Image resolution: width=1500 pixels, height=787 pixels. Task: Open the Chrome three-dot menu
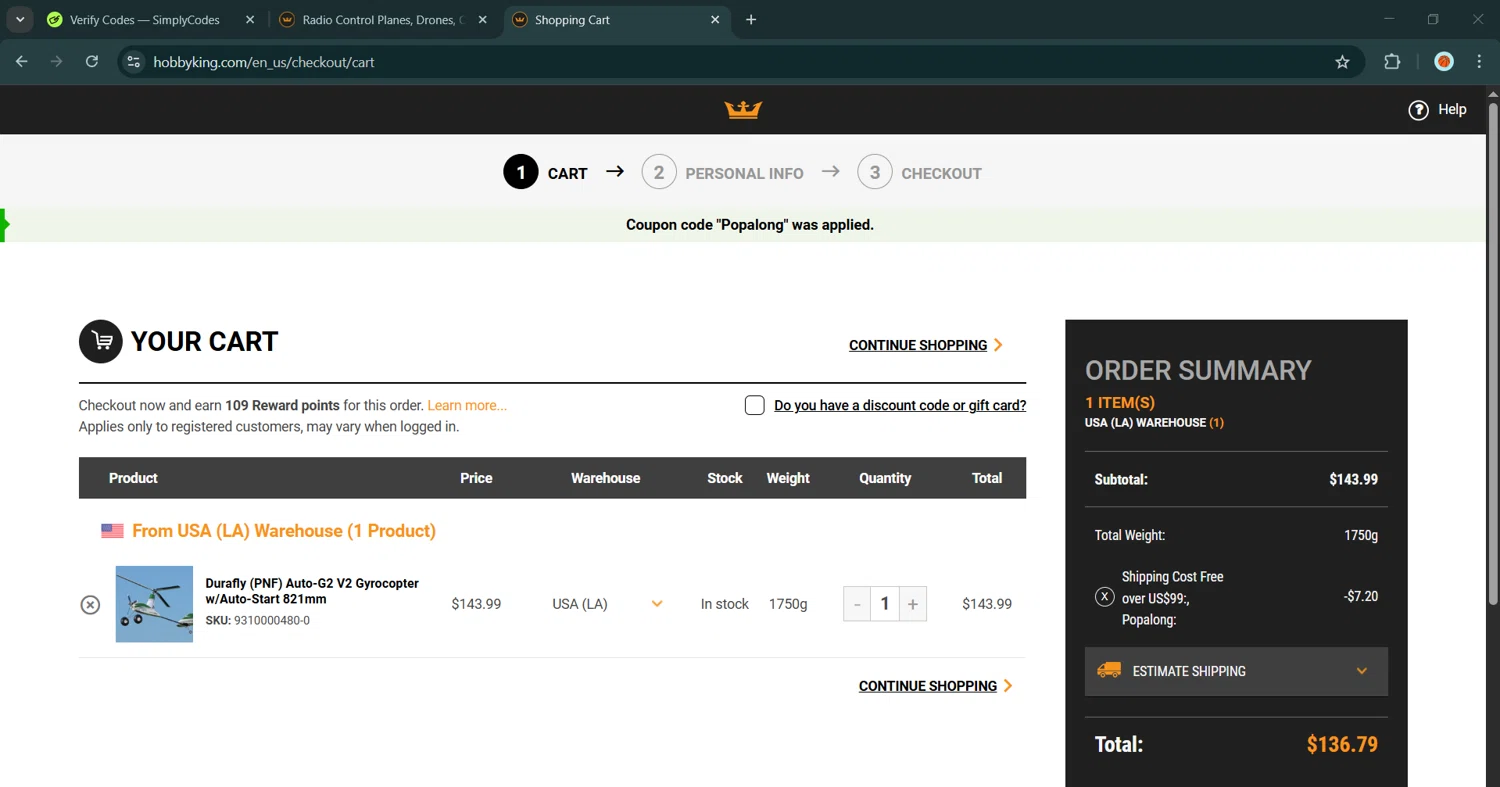[x=1479, y=62]
